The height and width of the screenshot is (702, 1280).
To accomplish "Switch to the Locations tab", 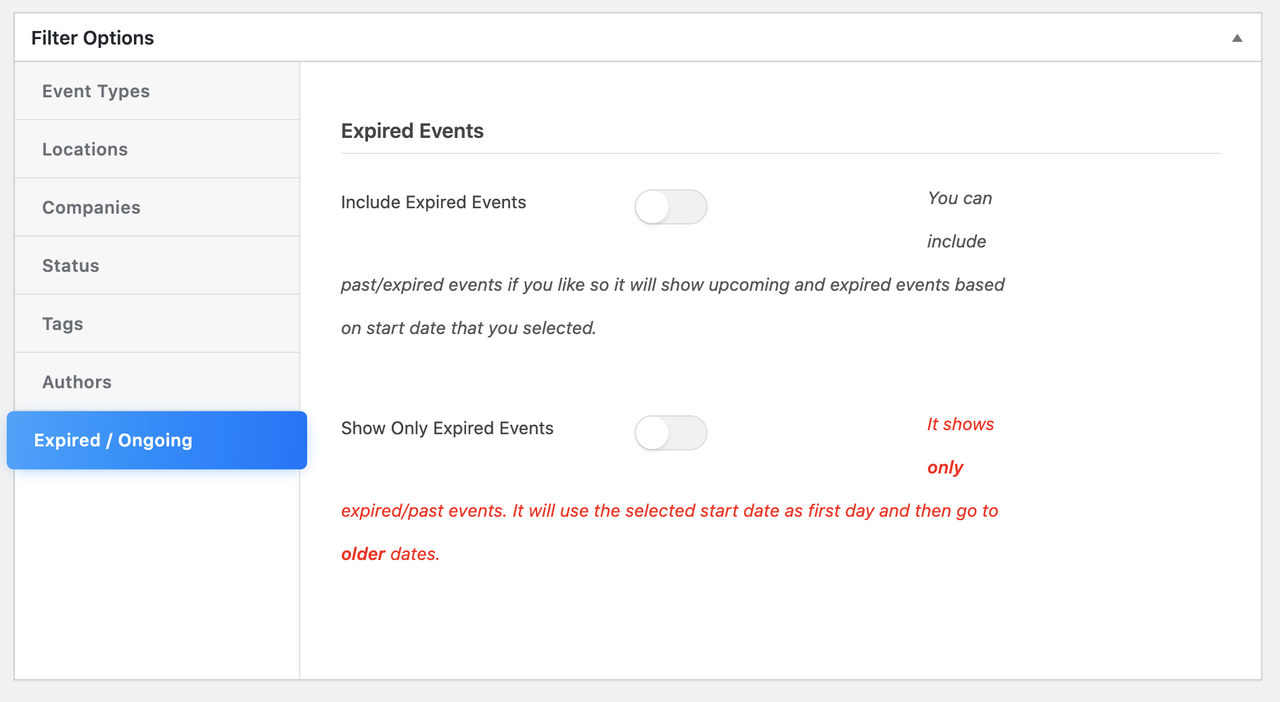I will [x=85, y=149].
